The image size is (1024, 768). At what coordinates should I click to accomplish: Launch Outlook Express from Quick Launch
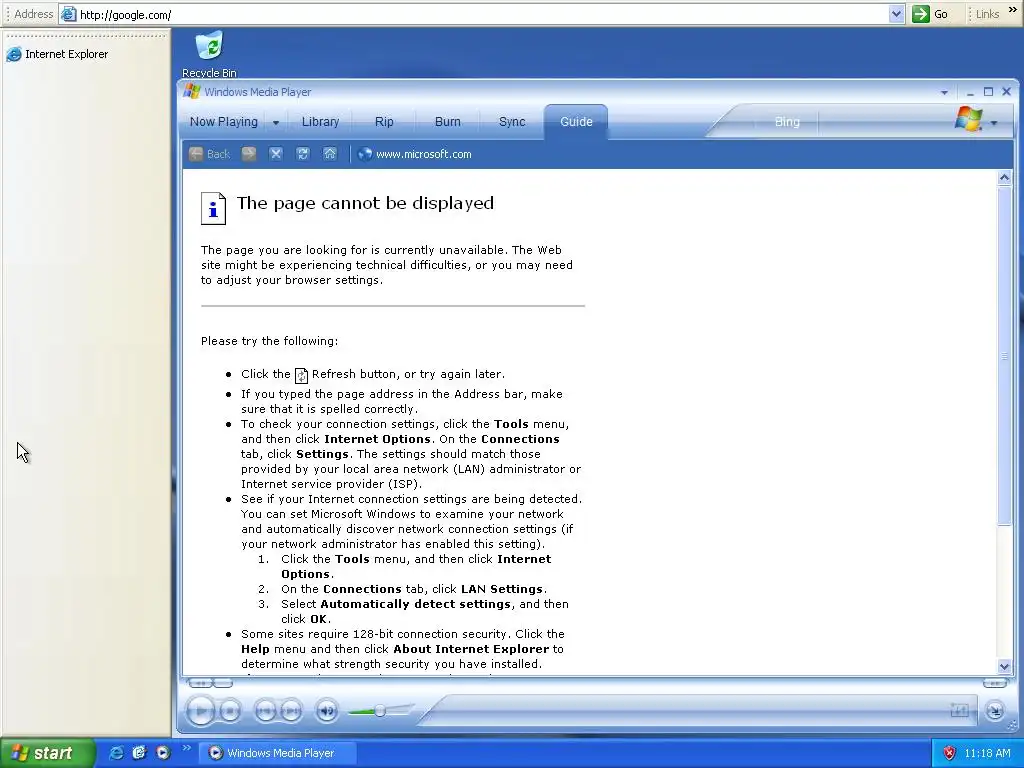pos(139,753)
